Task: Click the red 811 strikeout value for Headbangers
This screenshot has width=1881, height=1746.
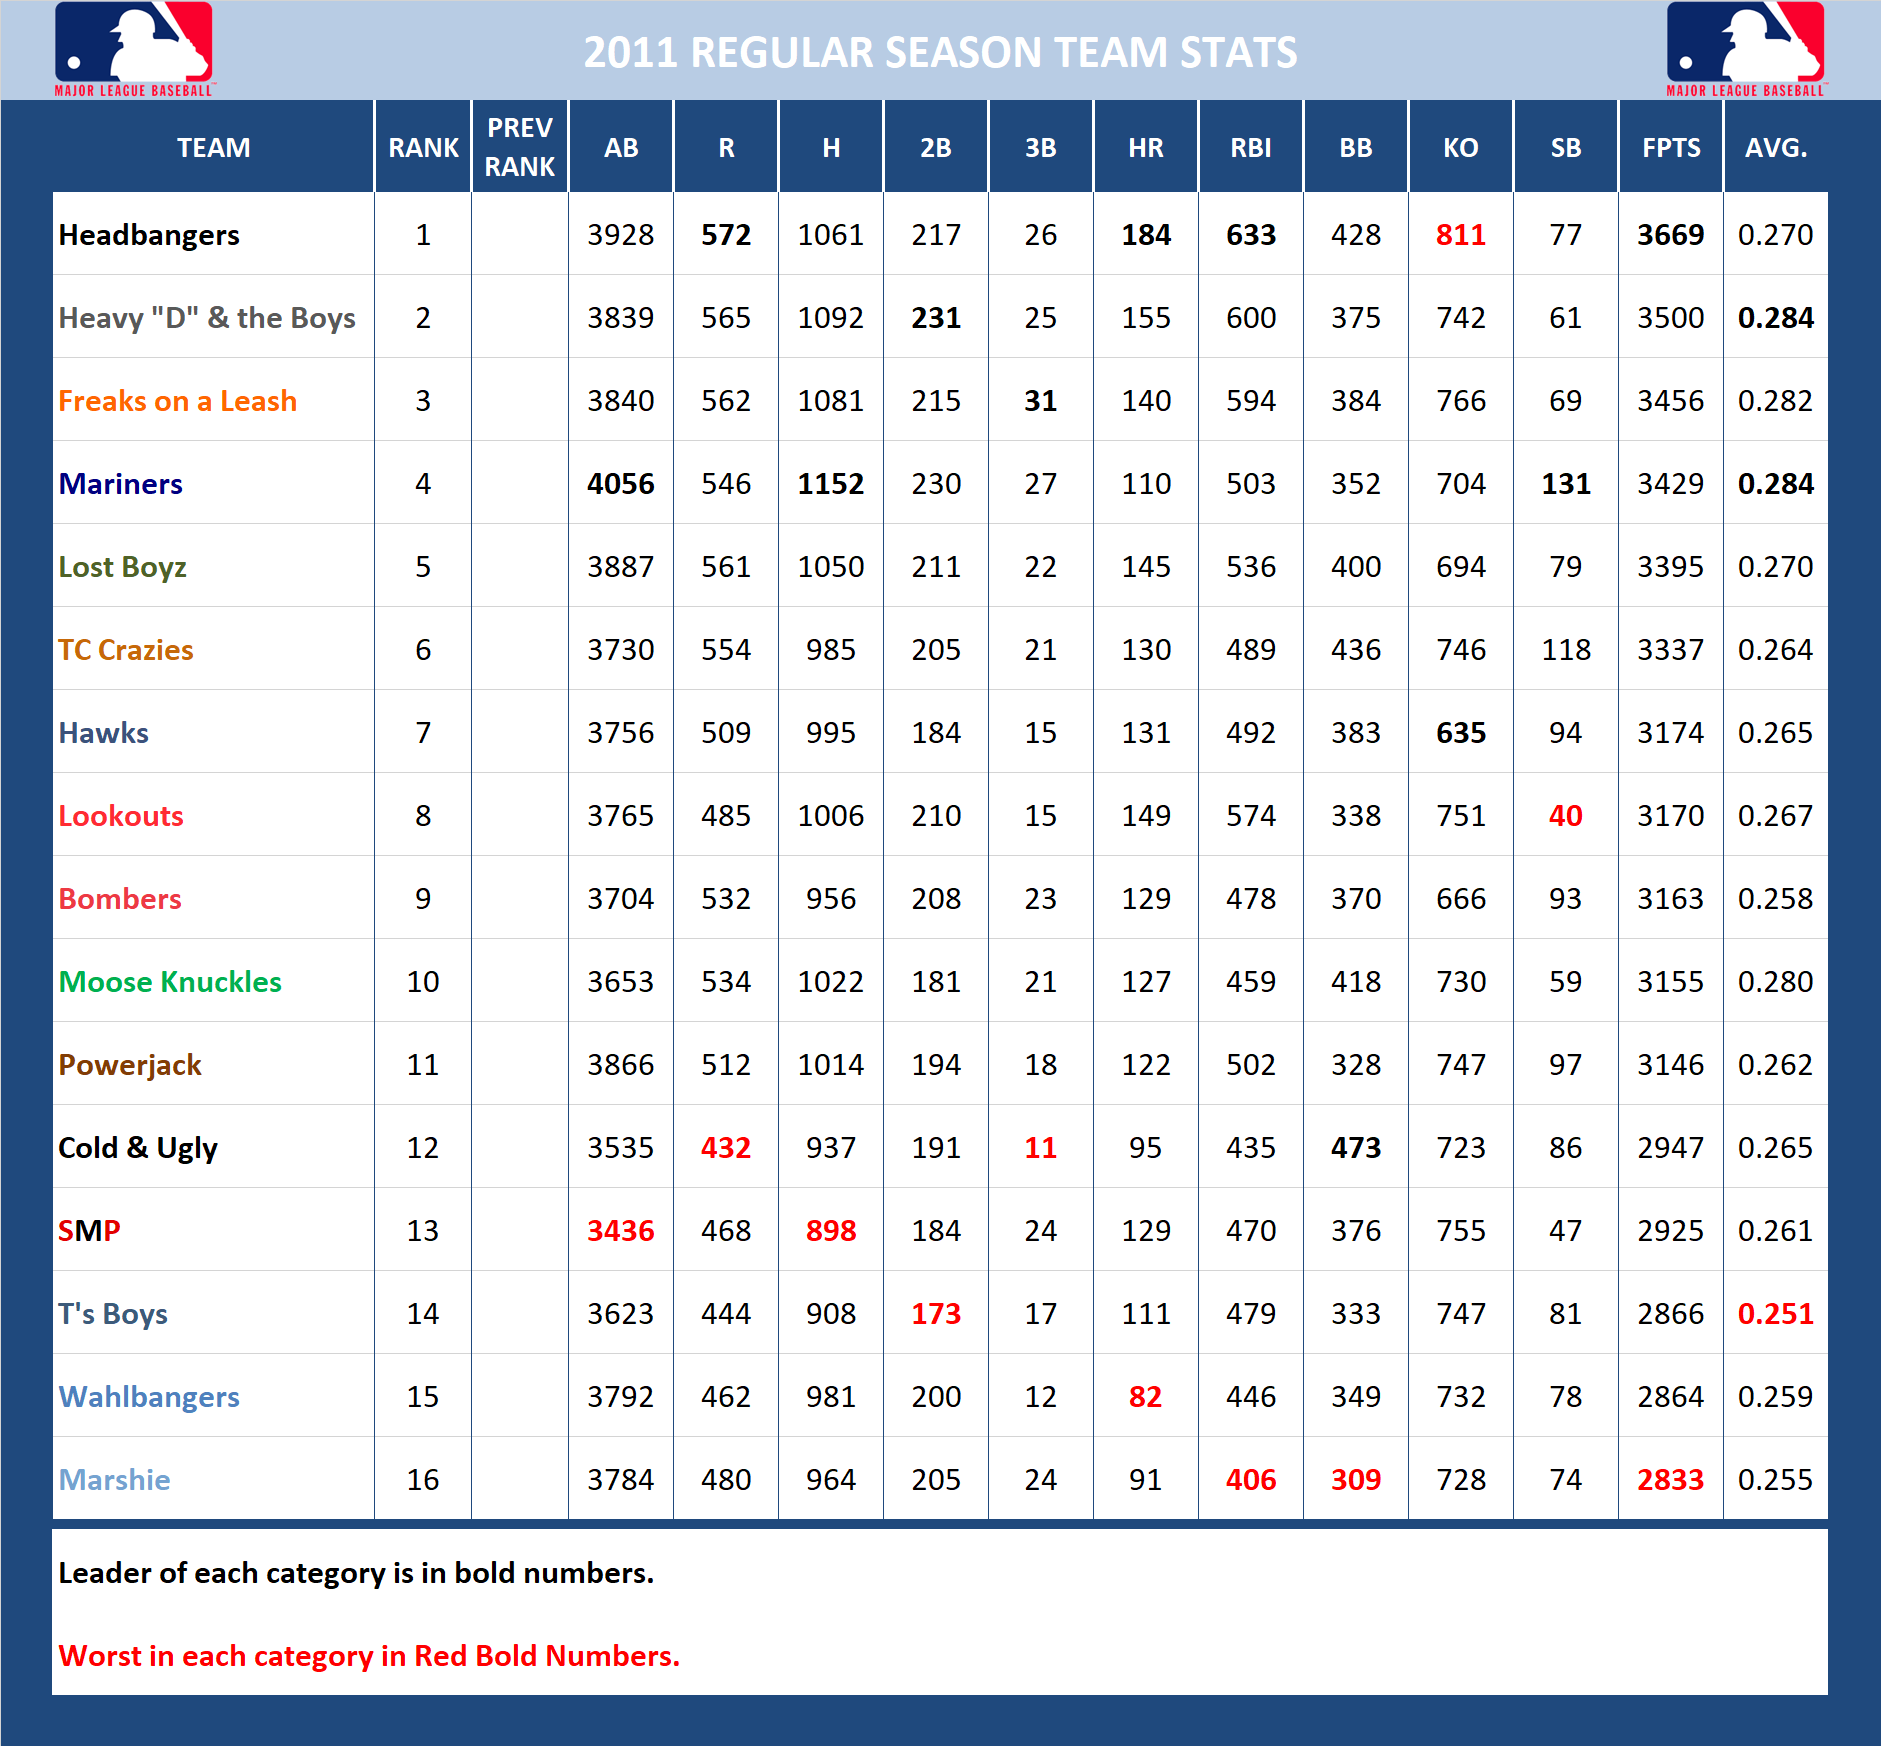Action: 1459,234
